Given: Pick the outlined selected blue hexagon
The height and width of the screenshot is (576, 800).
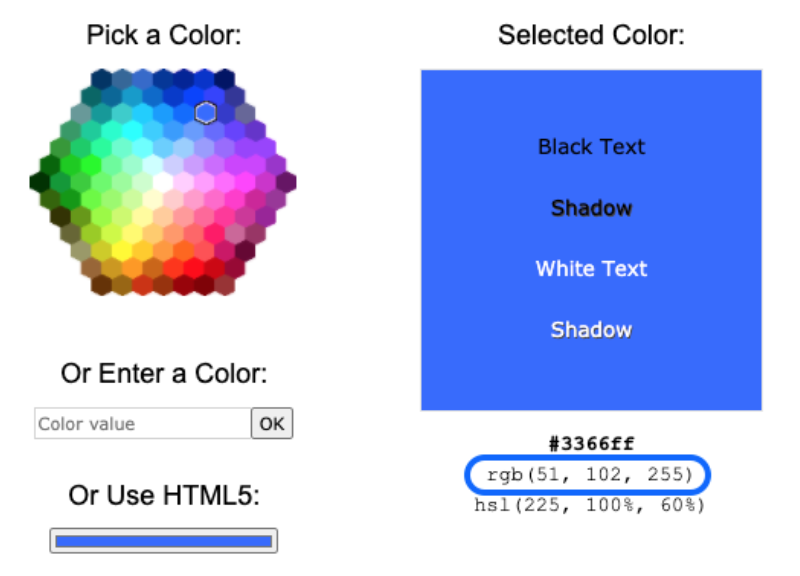Looking at the screenshot, I should coord(205,113).
